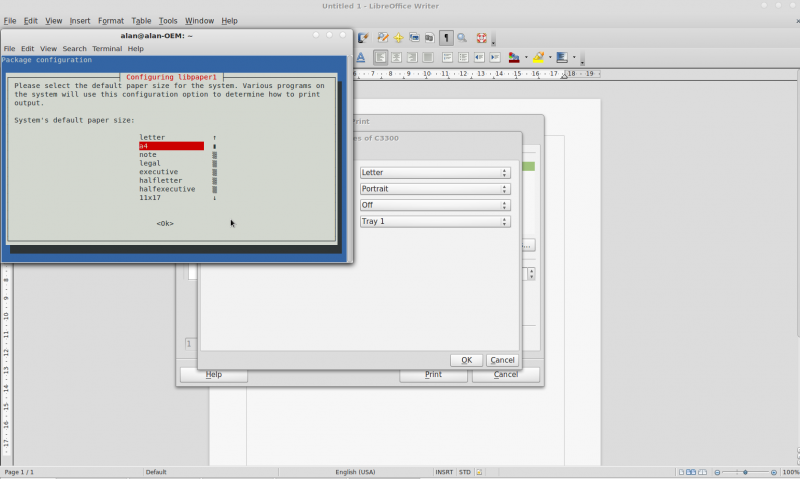Viewport: 800px width, 479px height.
Task: Open the Font Color dropdown arrow
Action: (x=526, y=58)
